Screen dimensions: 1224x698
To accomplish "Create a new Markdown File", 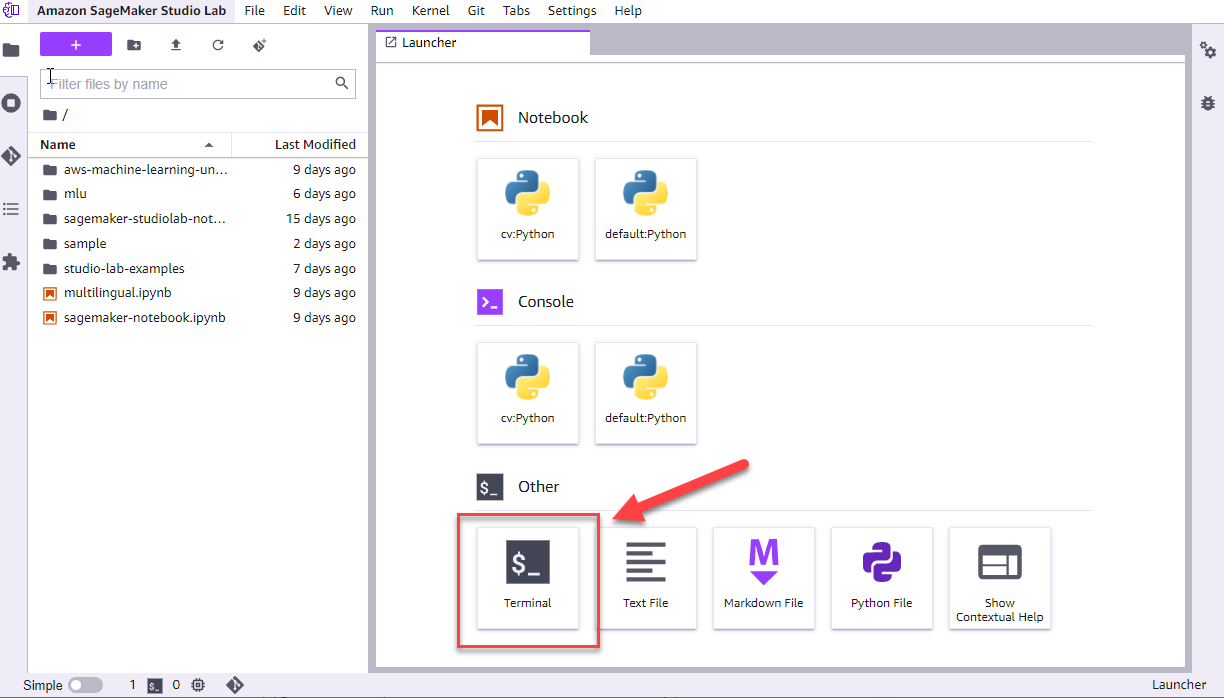I will click(764, 578).
